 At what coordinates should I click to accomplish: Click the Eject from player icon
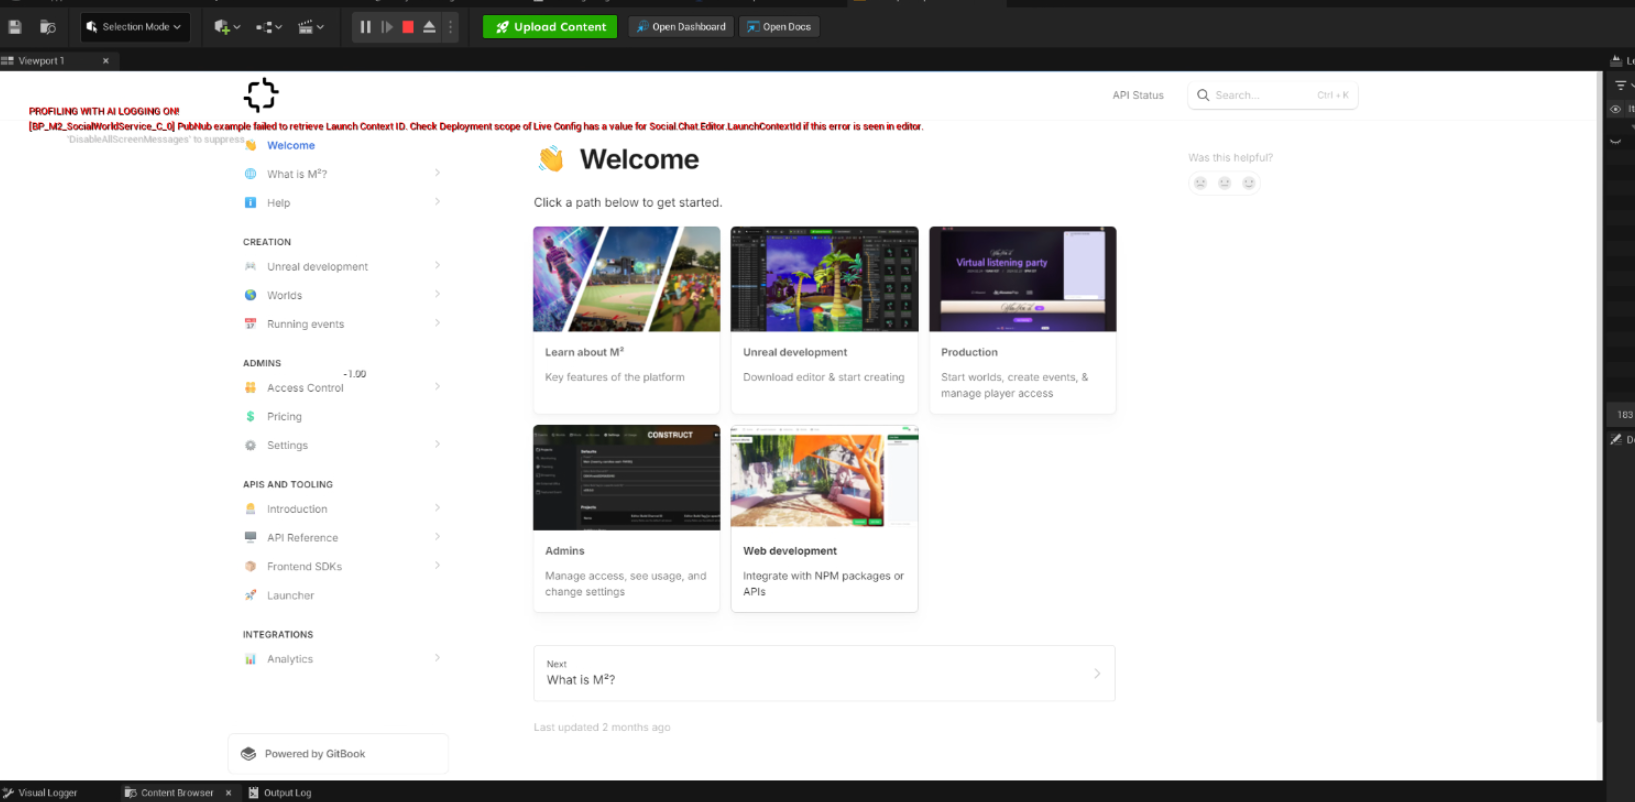[429, 27]
